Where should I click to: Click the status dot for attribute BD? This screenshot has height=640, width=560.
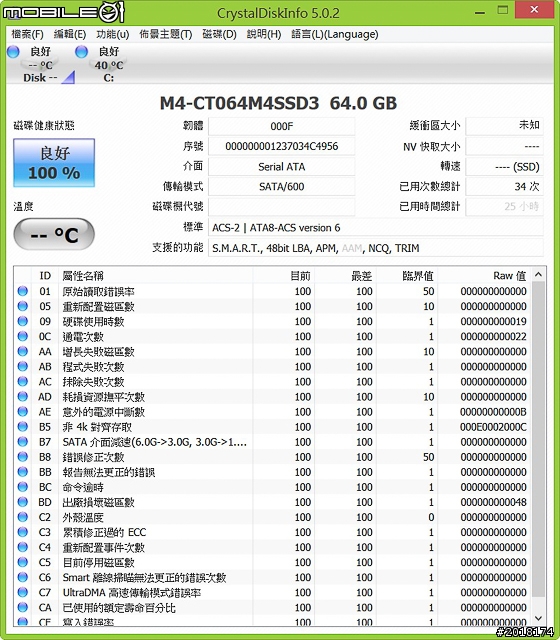pos(23,502)
